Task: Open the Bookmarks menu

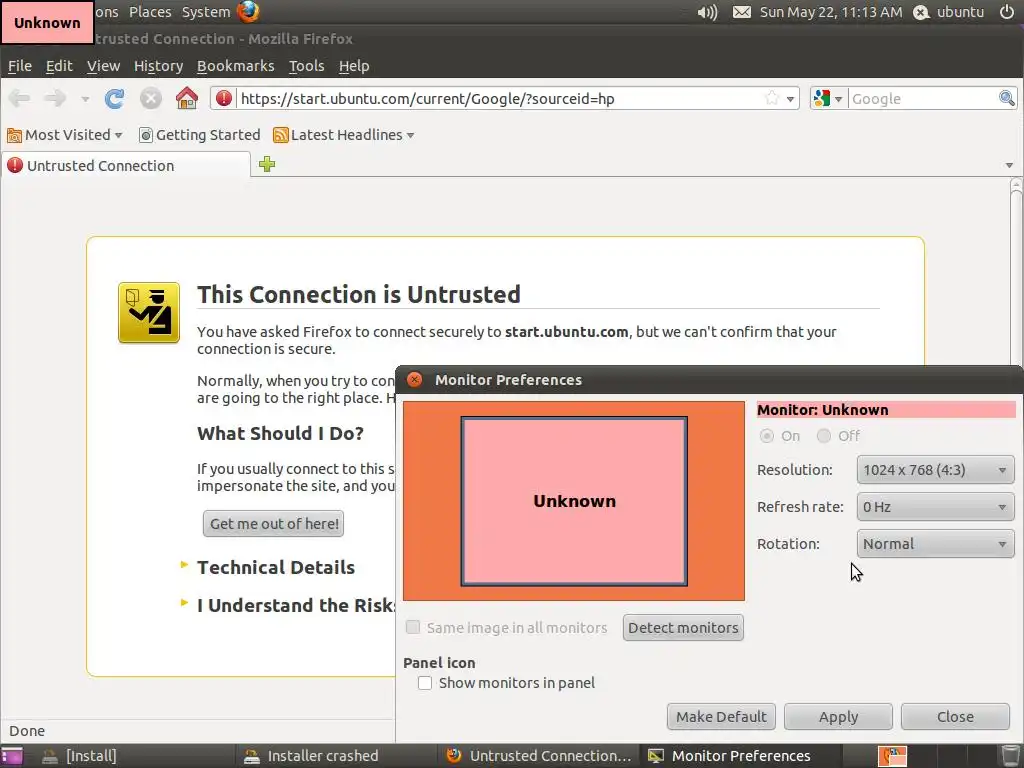Action: point(235,66)
